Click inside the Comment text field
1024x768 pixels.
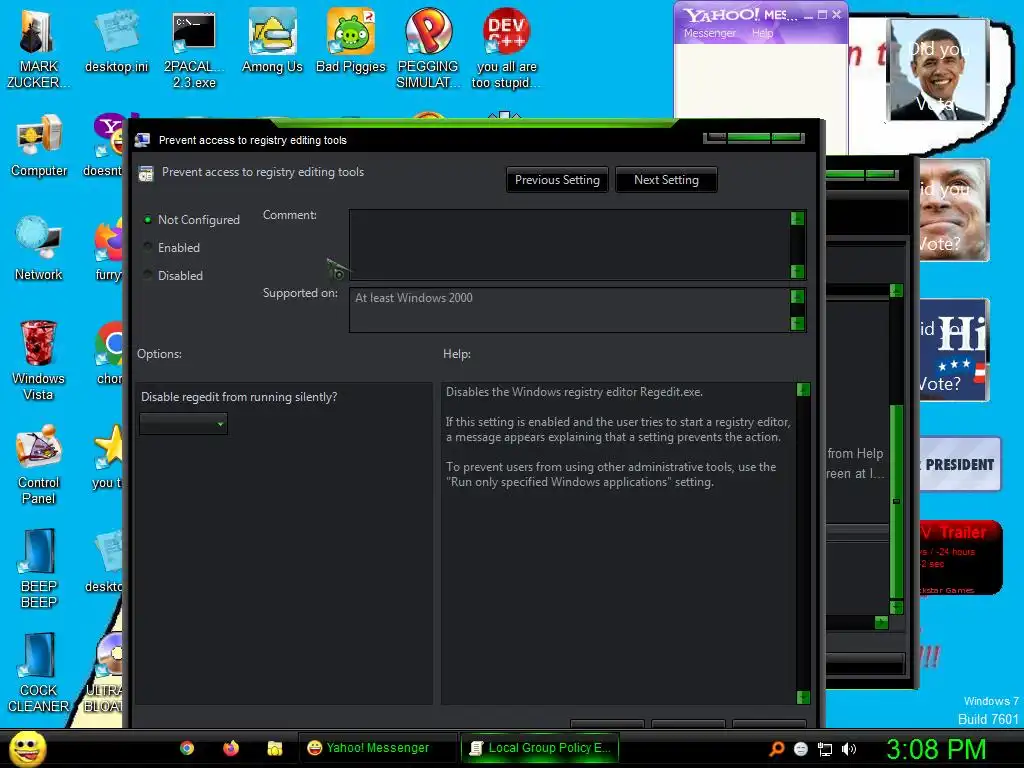(569, 245)
